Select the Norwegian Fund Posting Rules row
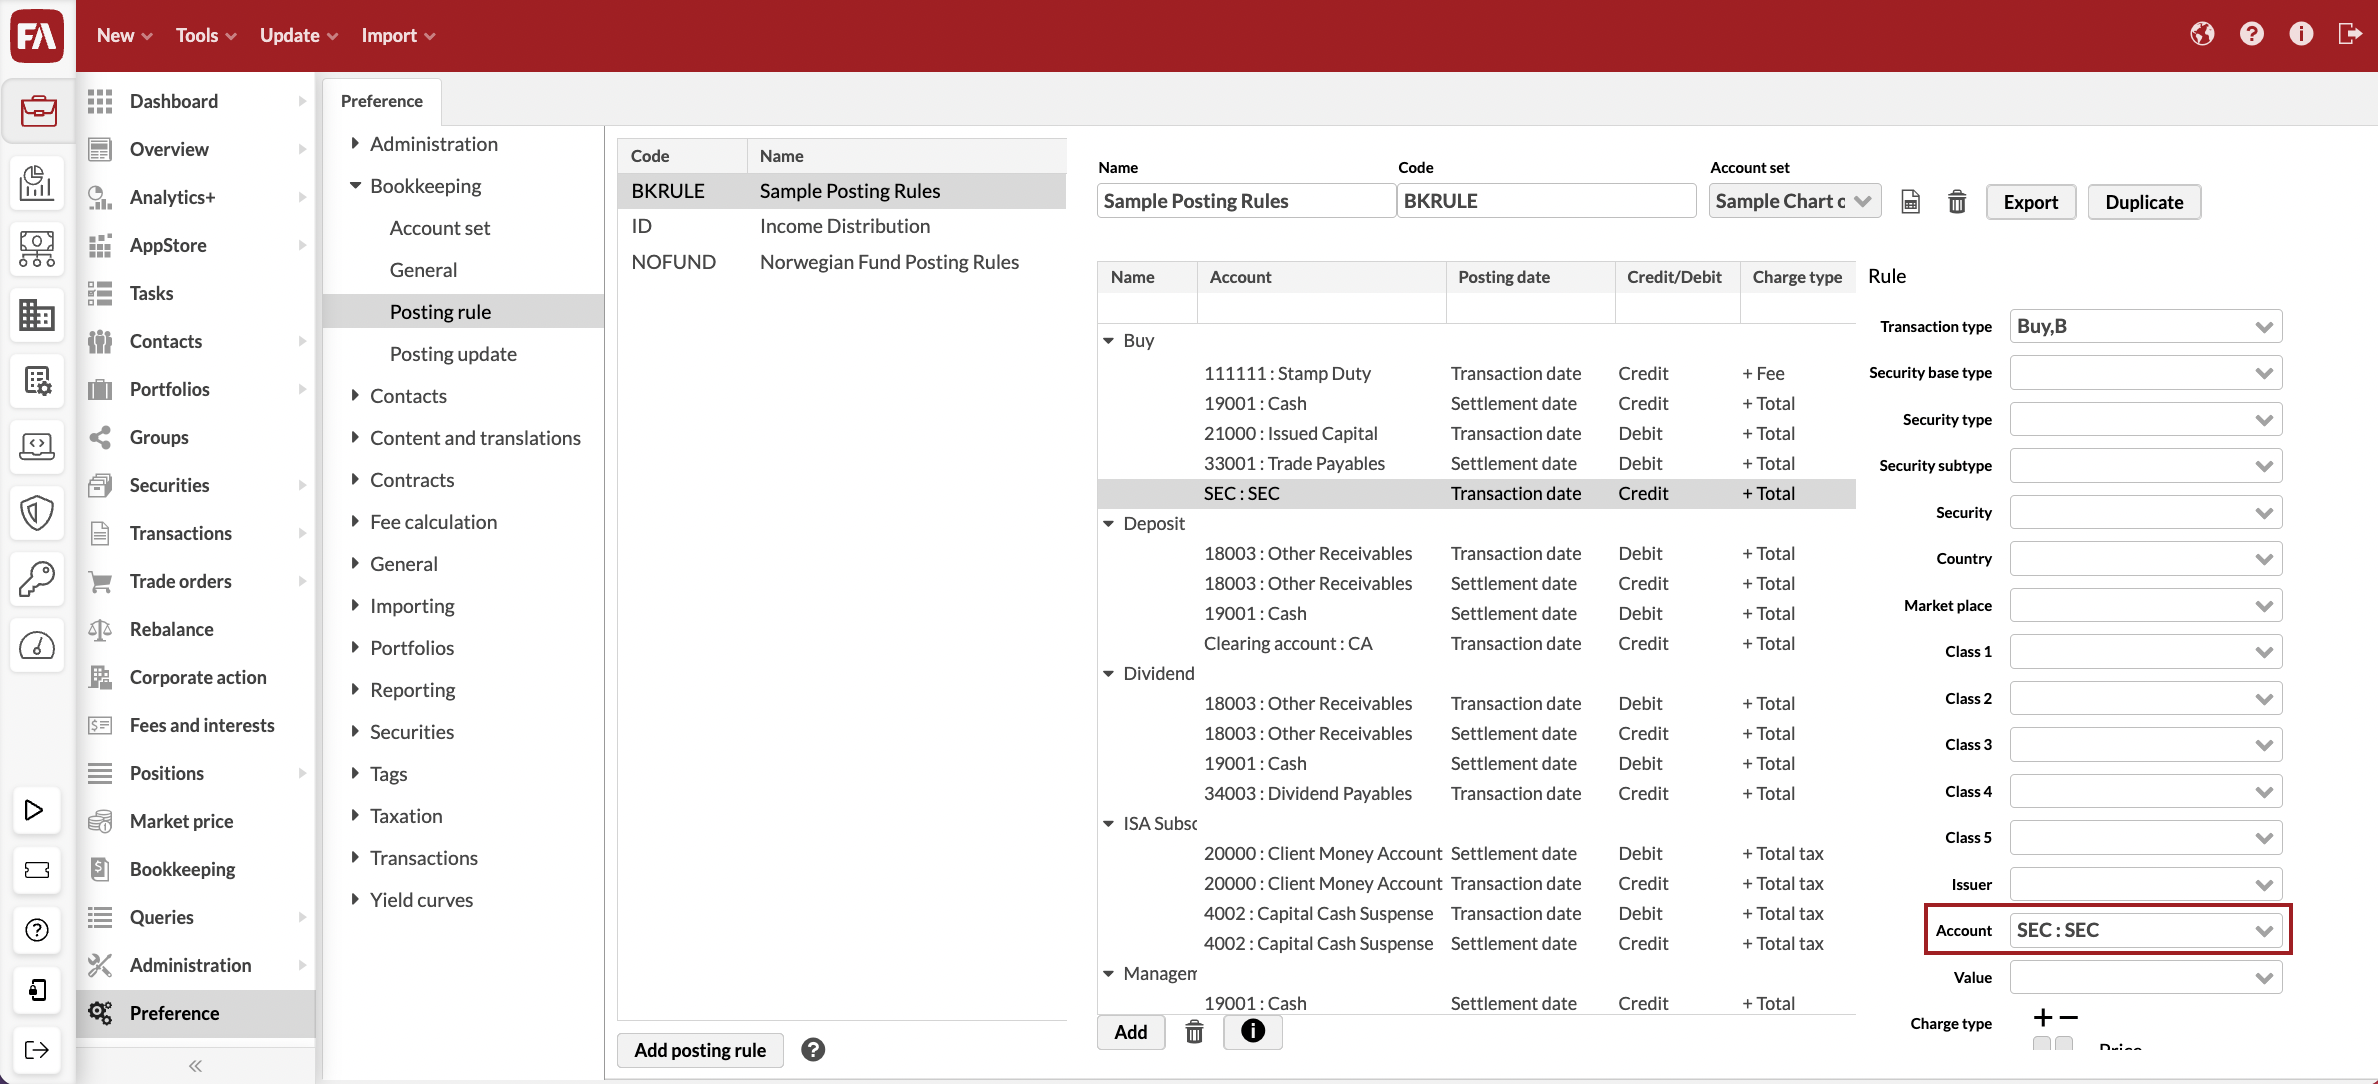Image resolution: width=2378 pixels, height=1084 pixels. point(842,262)
